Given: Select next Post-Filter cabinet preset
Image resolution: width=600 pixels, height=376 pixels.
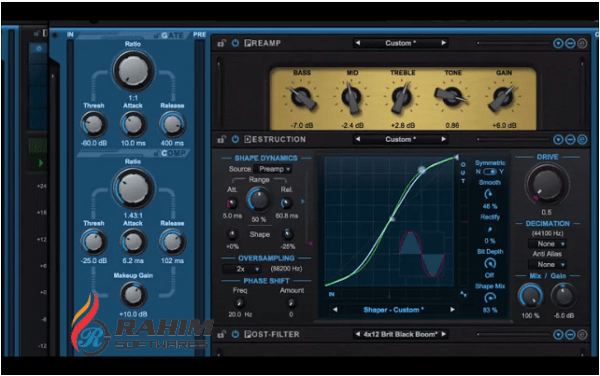Looking at the screenshot, I should 443,334.
